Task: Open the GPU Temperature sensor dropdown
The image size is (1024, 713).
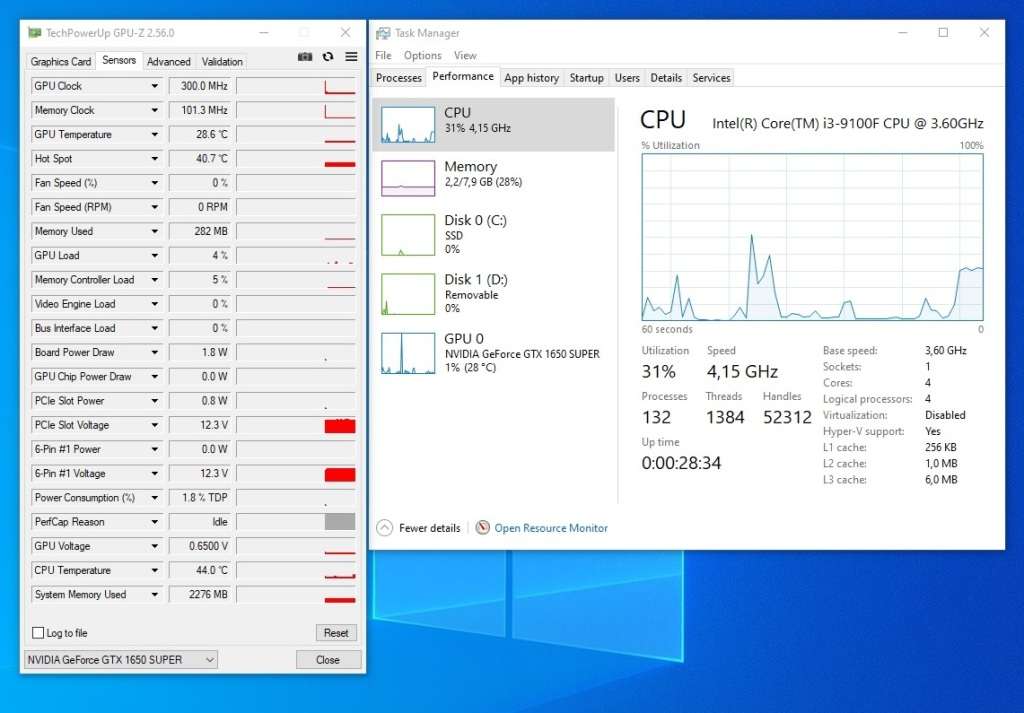Action: 154,135
